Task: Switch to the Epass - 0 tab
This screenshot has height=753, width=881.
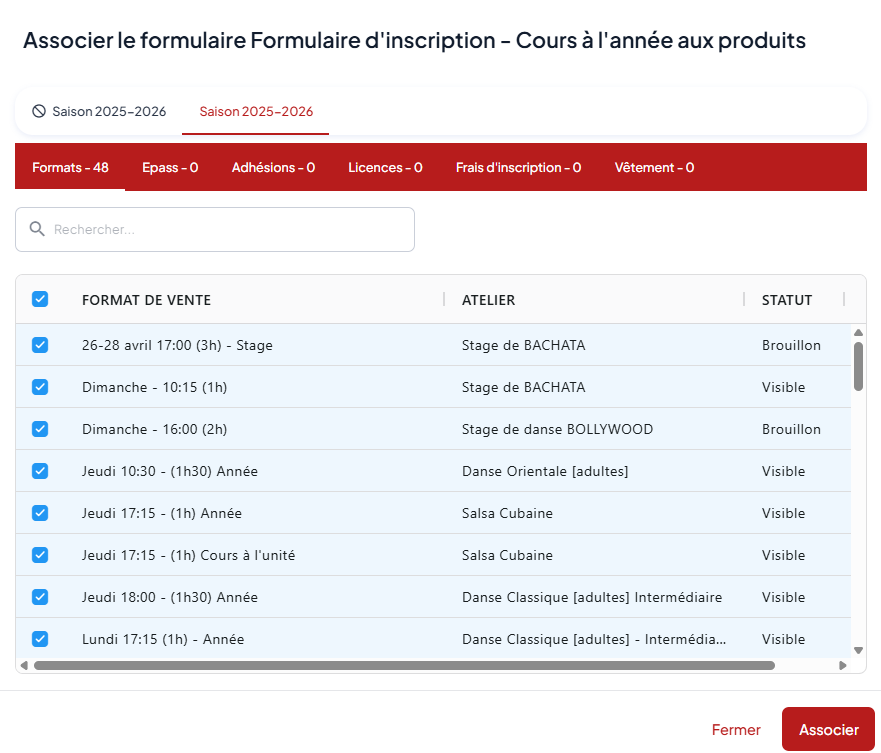Action: click(x=170, y=167)
